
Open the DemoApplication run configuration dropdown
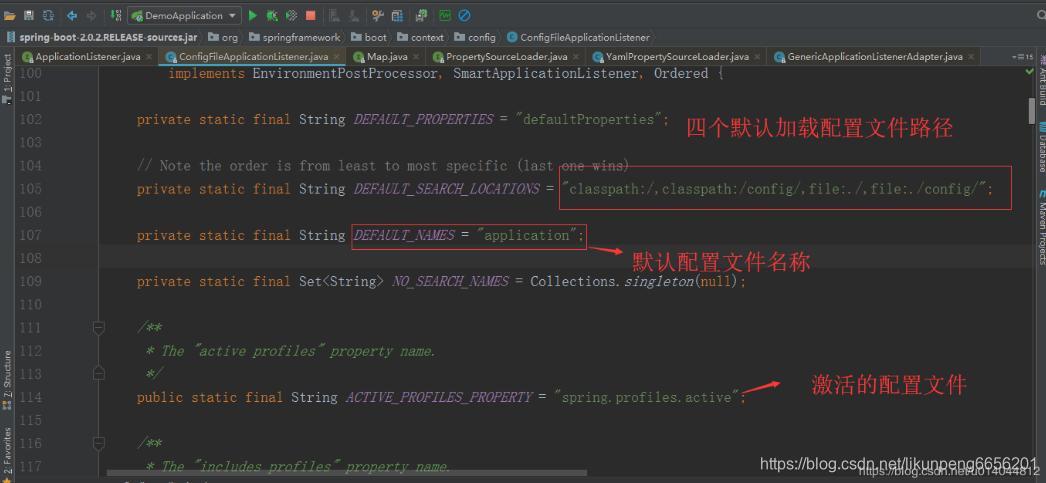pyautogui.click(x=184, y=15)
